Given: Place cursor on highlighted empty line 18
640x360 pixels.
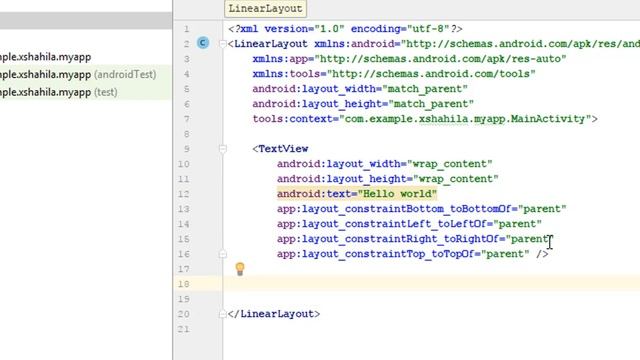Looking at the screenshot, I should point(431,284).
